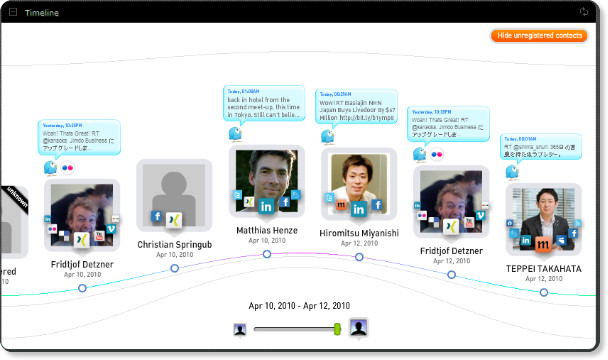Click Twitter bird above Hiromitsu Miyanishi

(x=328, y=137)
